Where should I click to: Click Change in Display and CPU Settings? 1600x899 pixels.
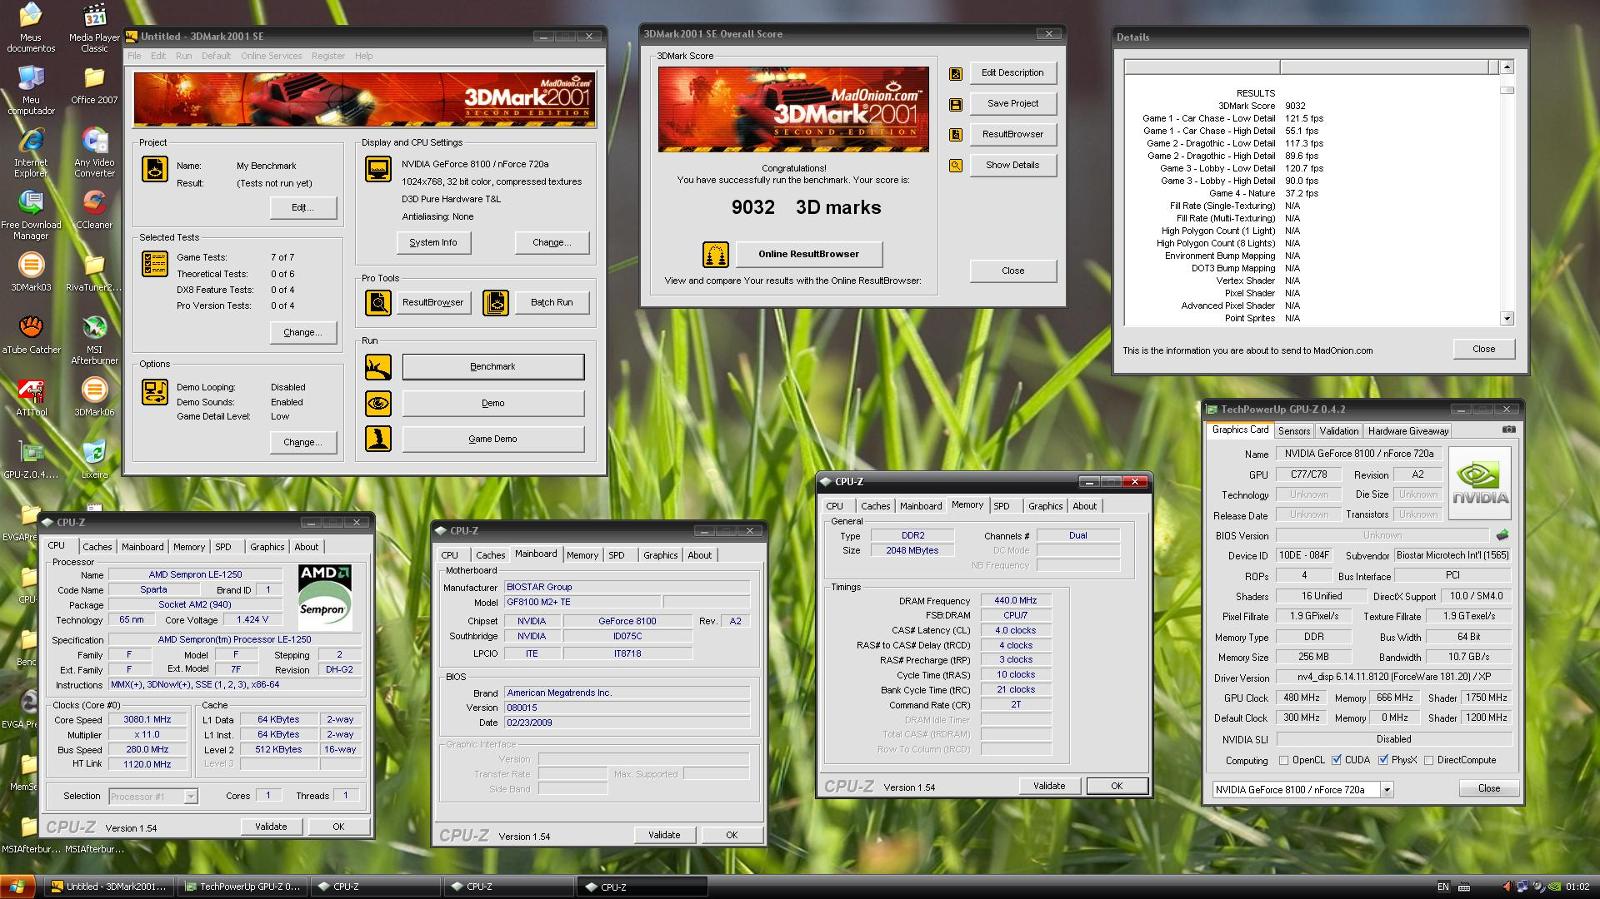point(552,243)
